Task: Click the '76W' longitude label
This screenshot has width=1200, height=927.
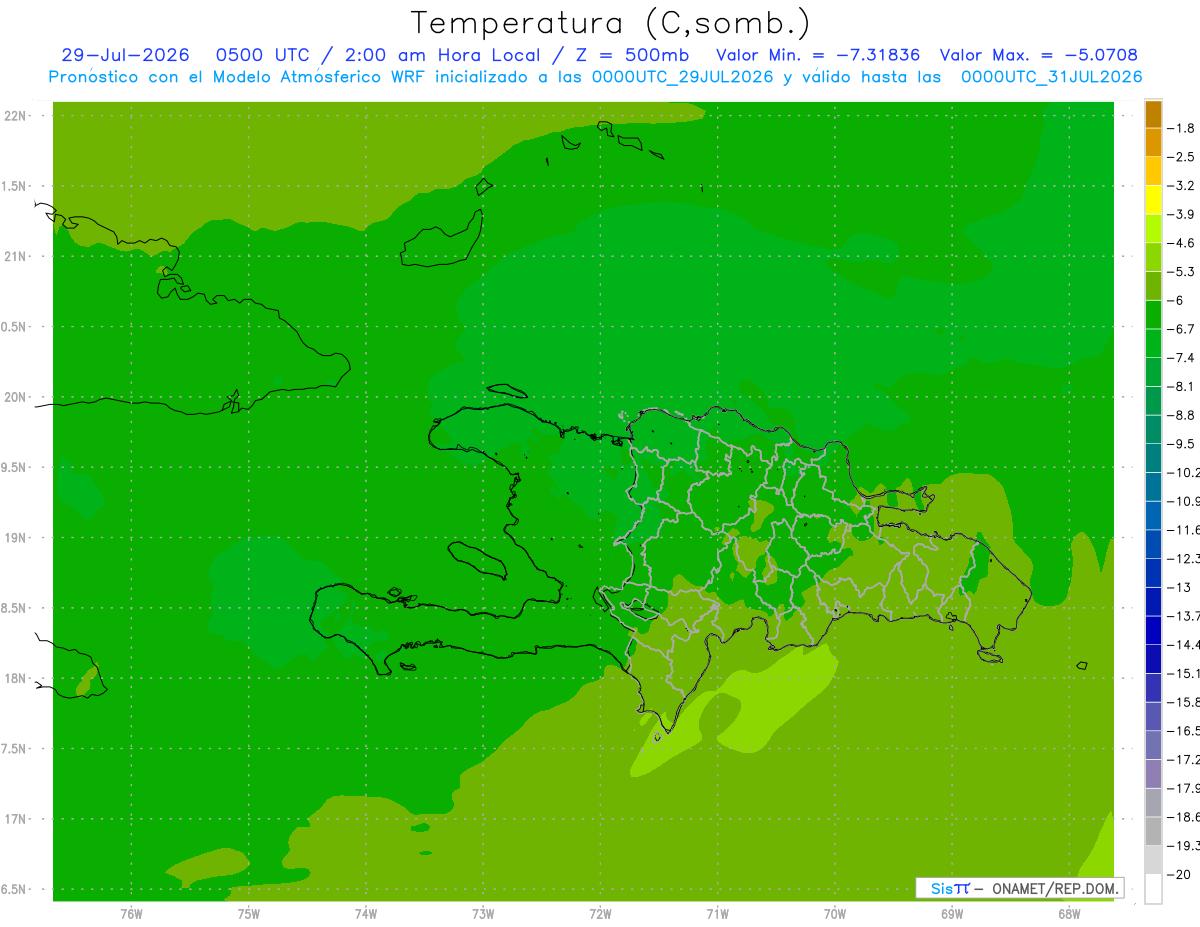Action: [x=131, y=914]
